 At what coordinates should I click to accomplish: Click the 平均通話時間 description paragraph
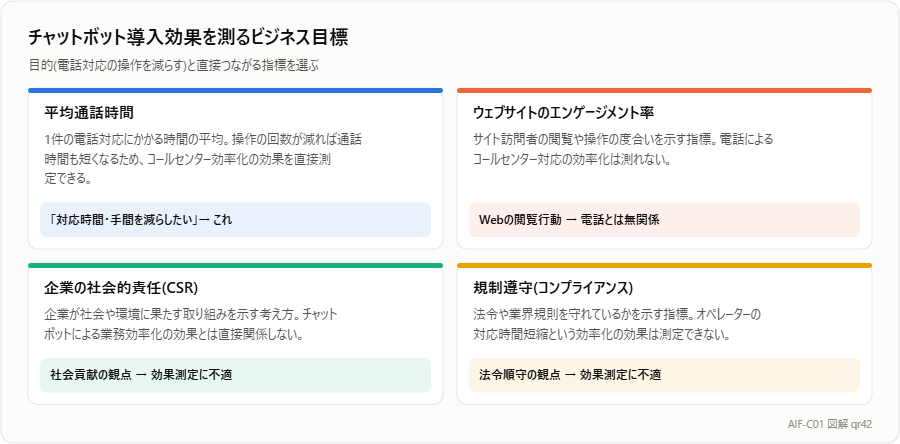pyautogui.click(x=203, y=159)
